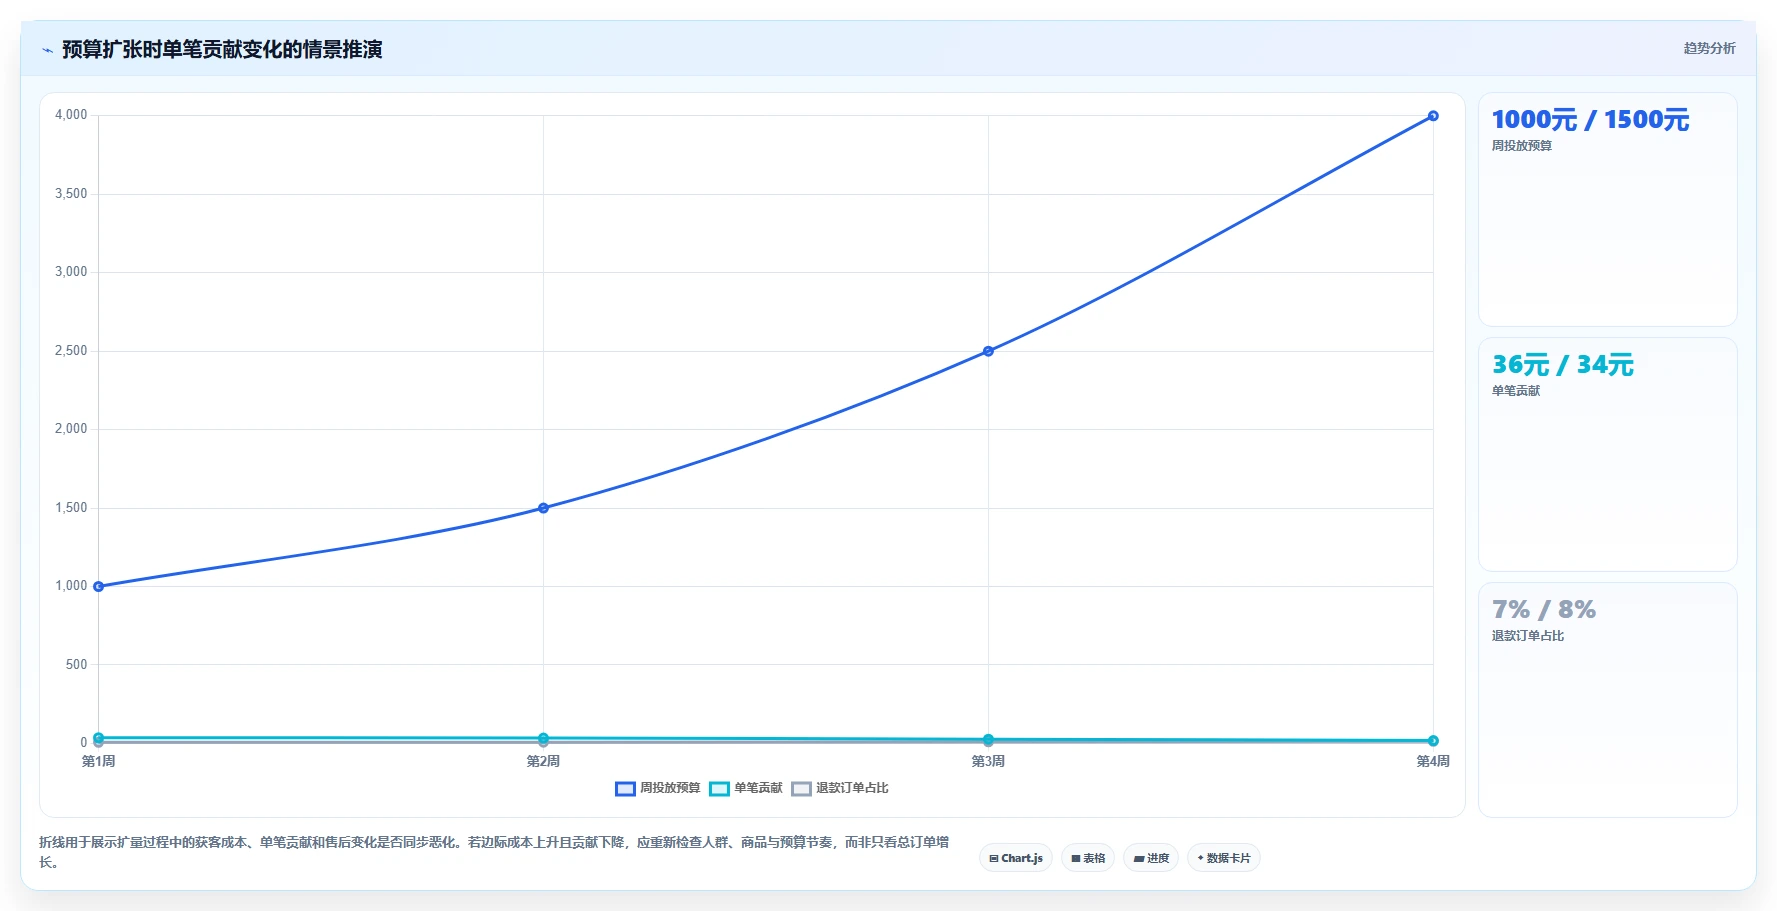
Task: Click the blue 周投放预算 legend color box
Action: pos(625,789)
